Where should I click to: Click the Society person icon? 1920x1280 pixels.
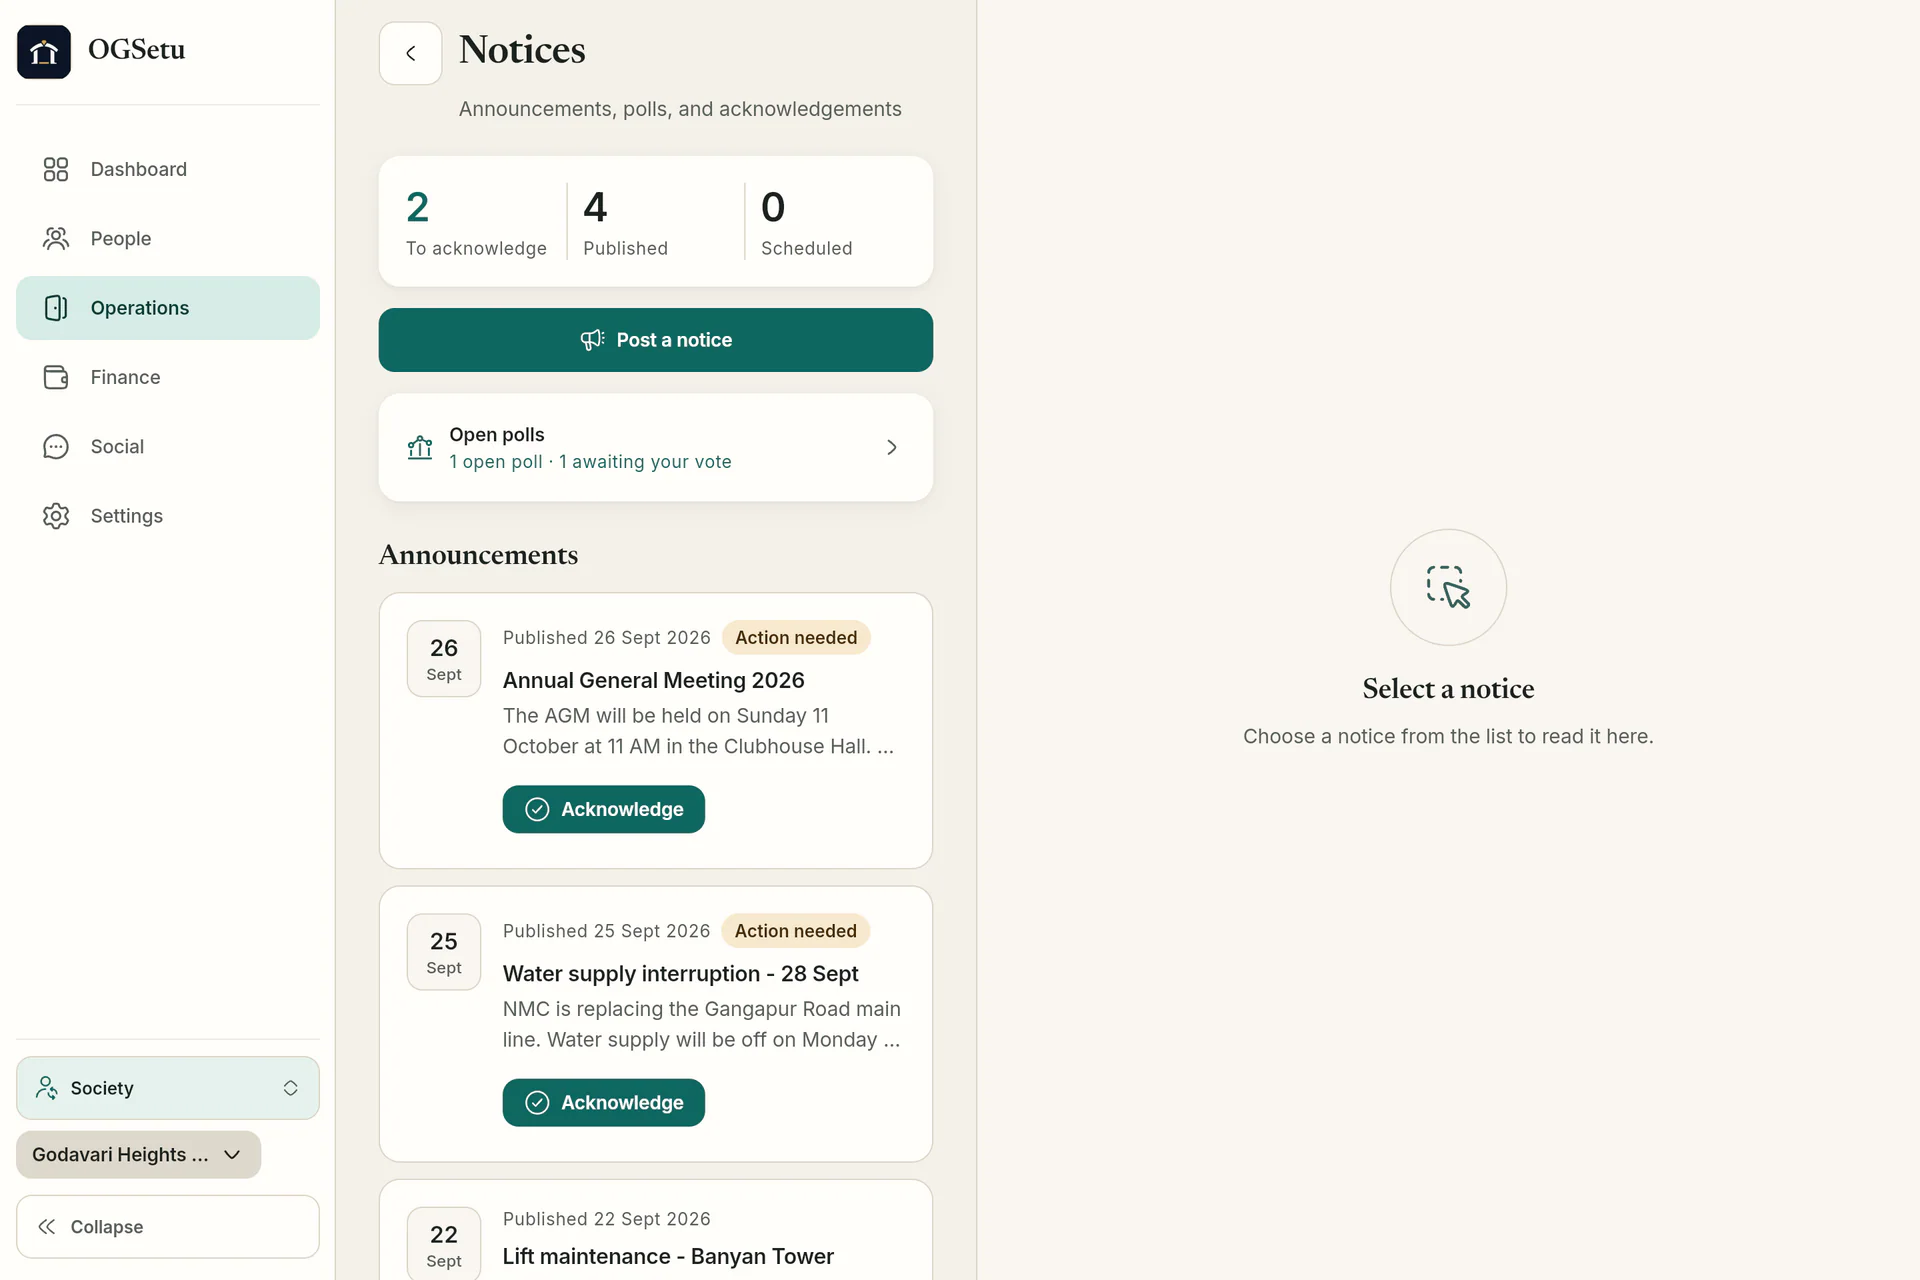pyautogui.click(x=46, y=1088)
